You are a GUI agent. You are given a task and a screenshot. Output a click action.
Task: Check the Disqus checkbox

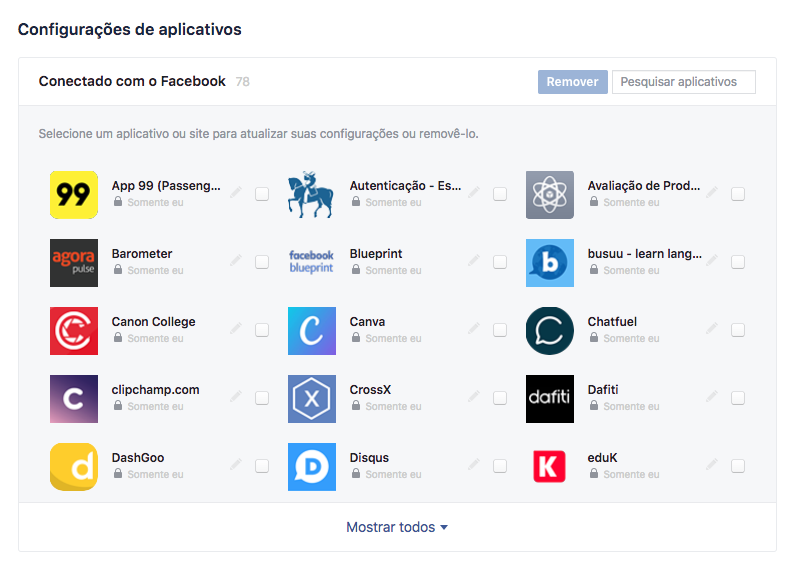pos(500,466)
